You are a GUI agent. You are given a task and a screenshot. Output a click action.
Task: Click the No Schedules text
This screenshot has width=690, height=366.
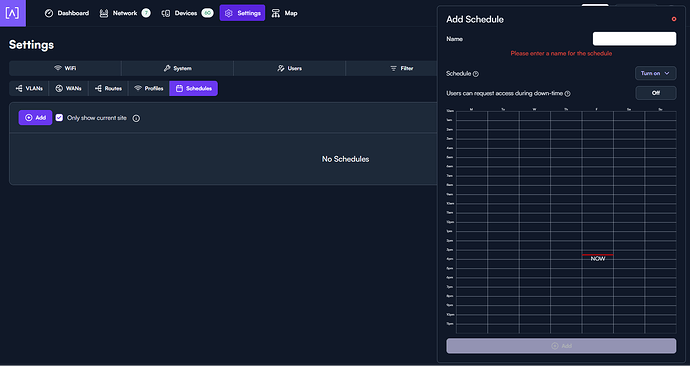pos(345,159)
